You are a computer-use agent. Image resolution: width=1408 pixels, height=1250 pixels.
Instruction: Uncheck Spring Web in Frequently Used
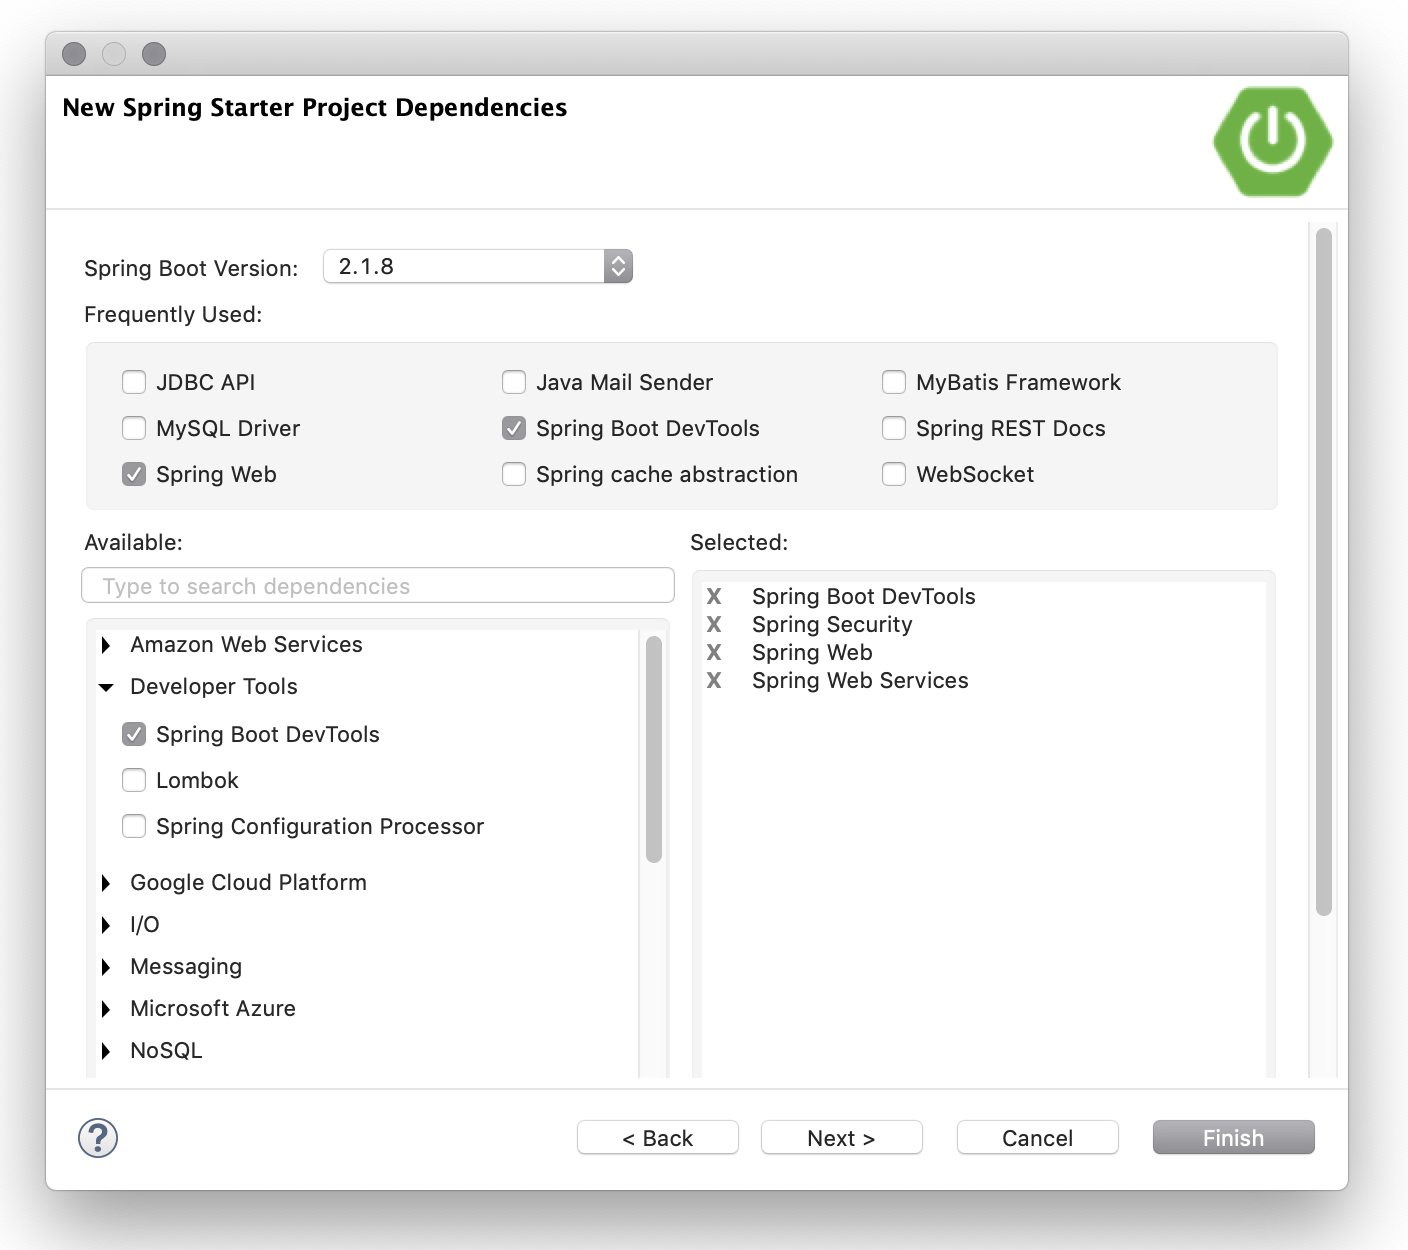[x=134, y=474]
